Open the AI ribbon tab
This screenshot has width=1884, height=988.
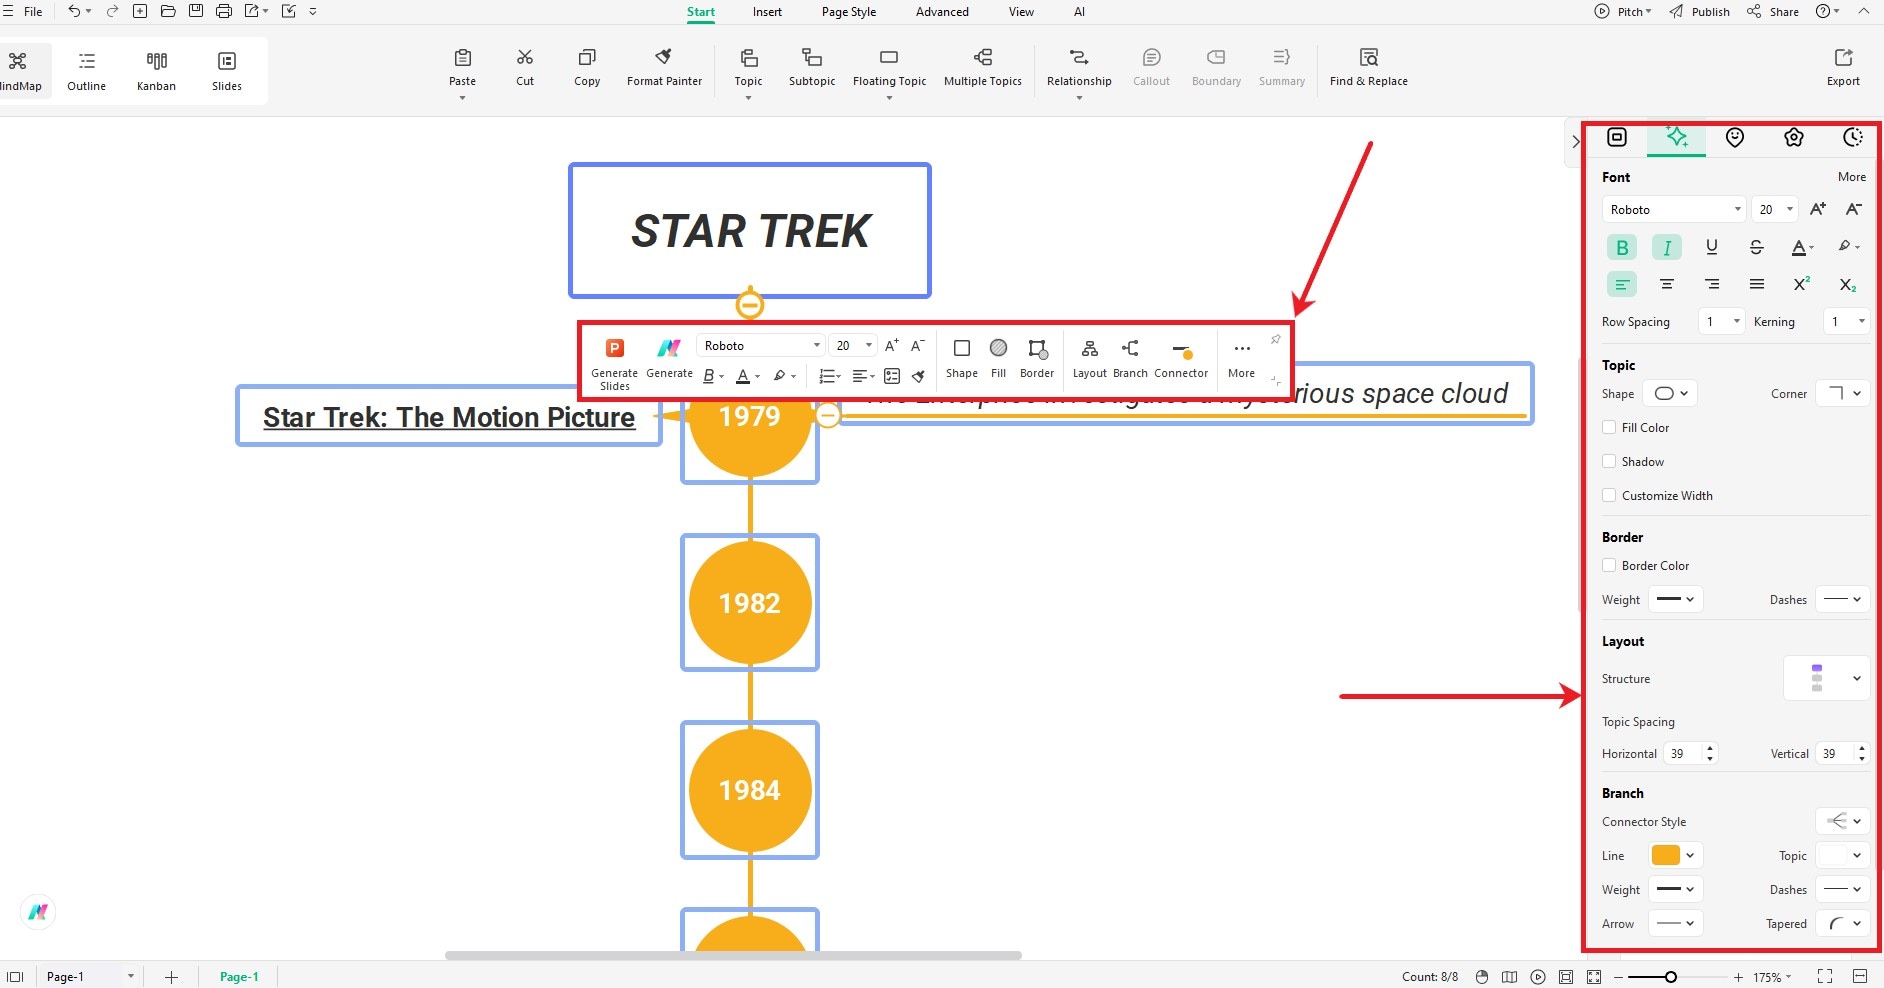[x=1079, y=12]
